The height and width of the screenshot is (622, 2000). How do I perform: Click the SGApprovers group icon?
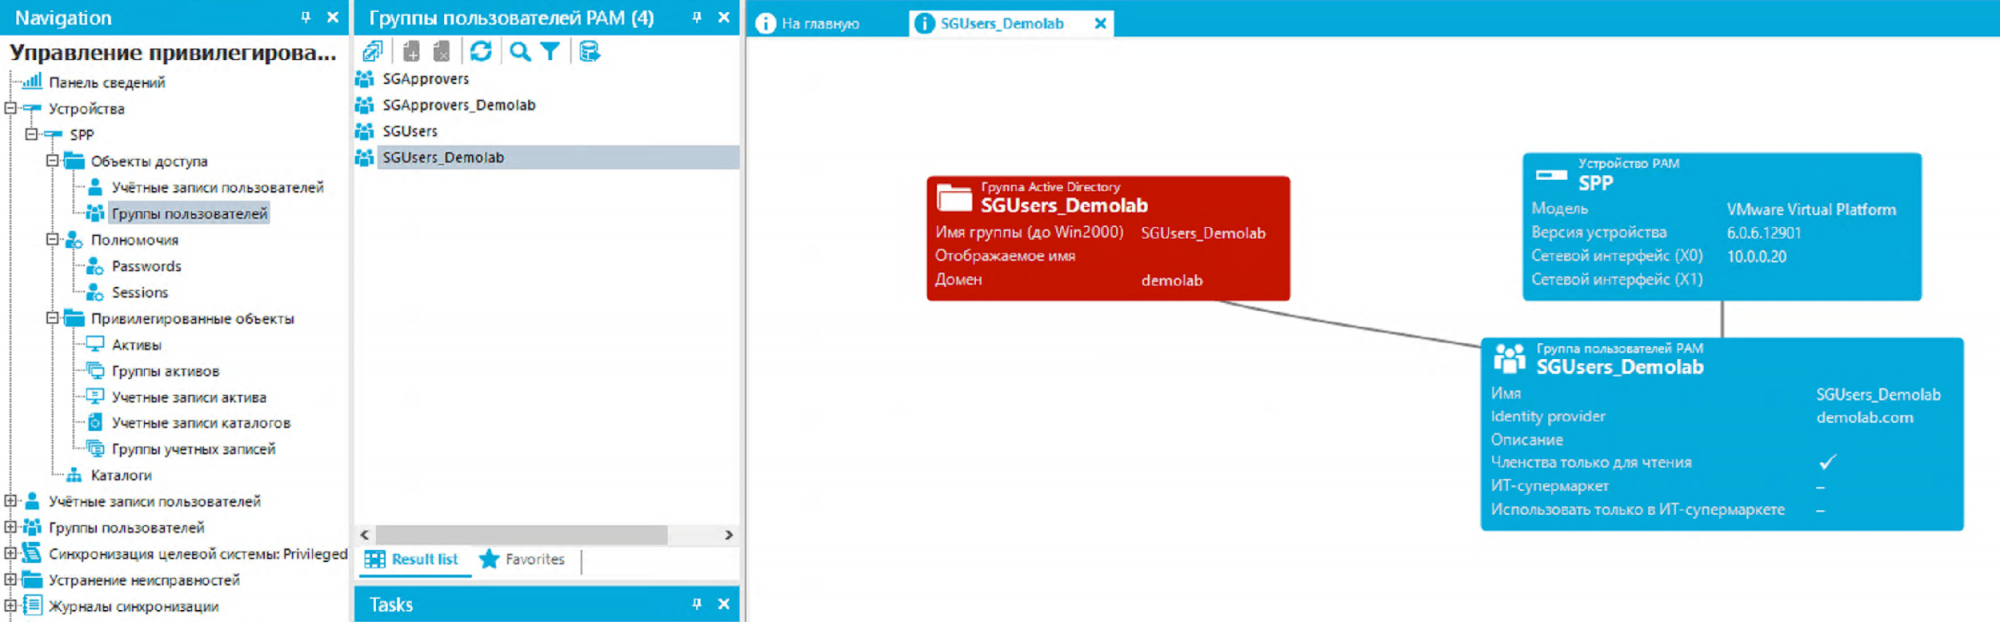365,79
